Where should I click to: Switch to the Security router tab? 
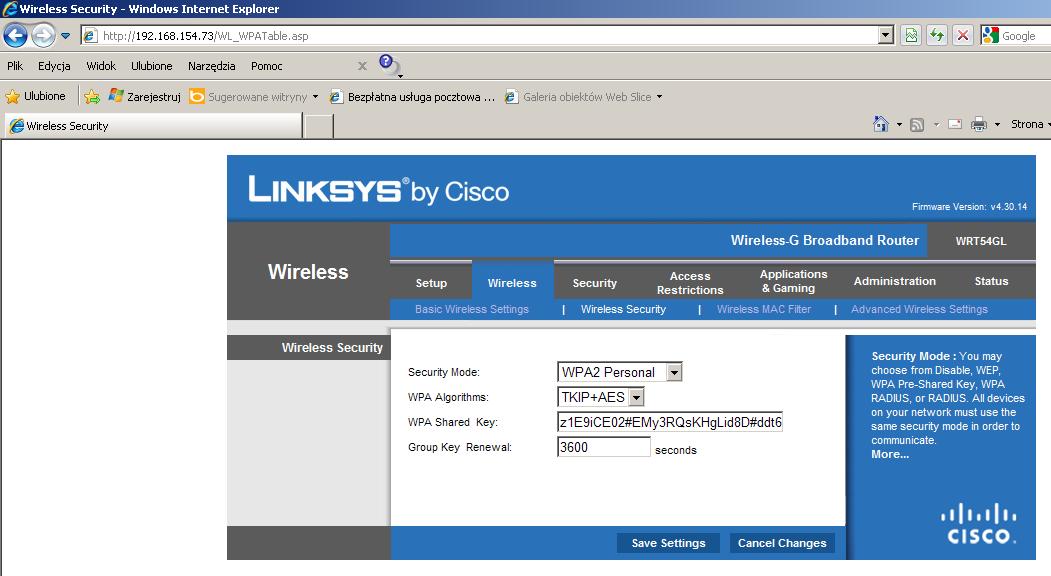[x=595, y=283]
